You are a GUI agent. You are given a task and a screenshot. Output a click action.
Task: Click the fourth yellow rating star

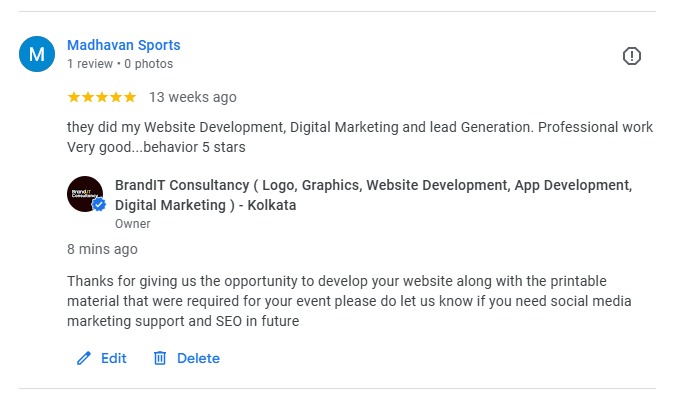tap(116, 97)
